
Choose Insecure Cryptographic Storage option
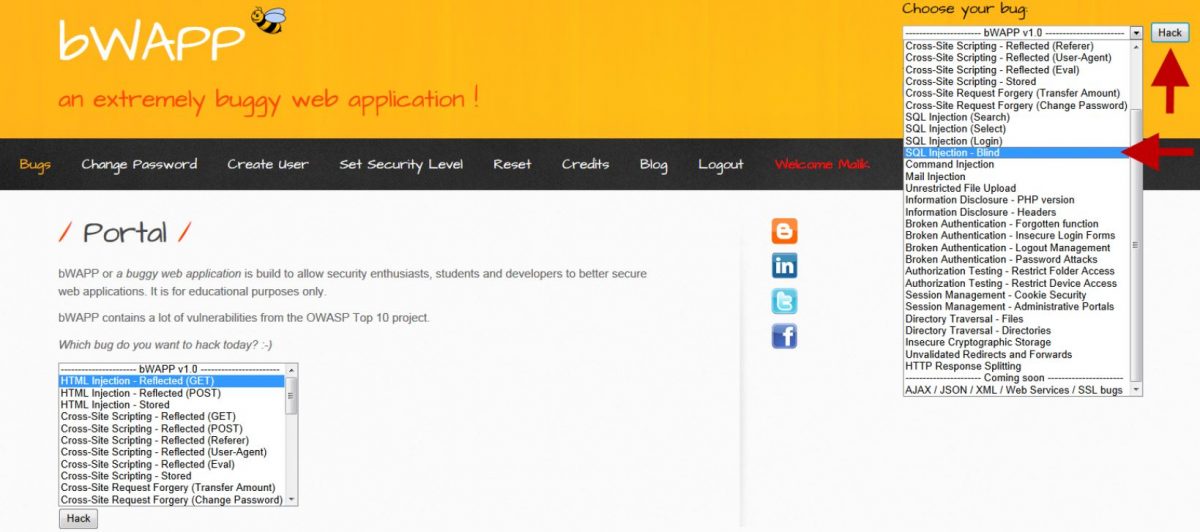pyautogui.click(x=1015, y=343)
